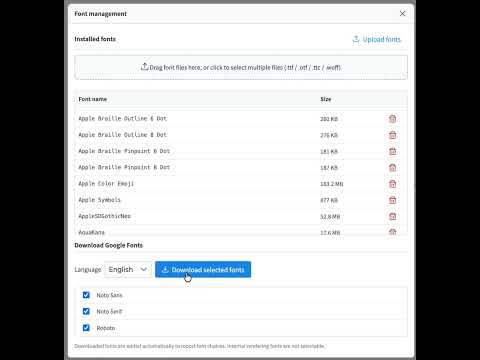
Task: Click the Upload fonts link
Action: point(377,39)
